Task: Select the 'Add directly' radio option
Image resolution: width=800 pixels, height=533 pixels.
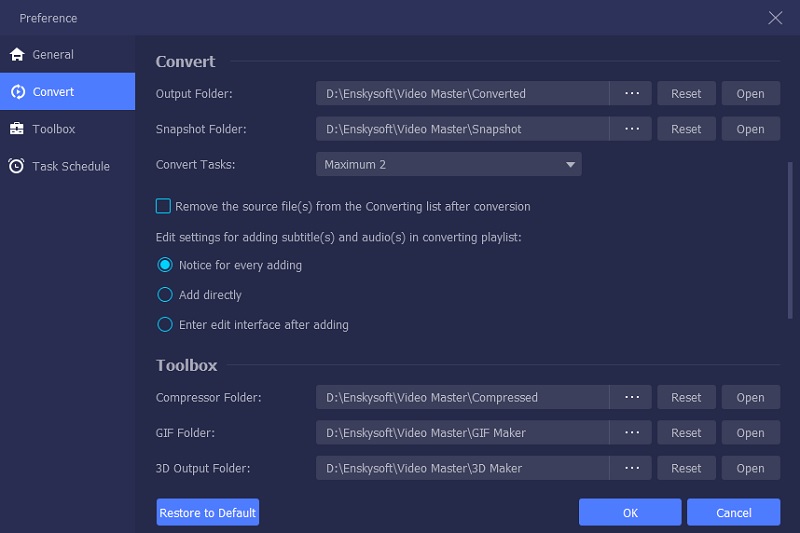Action: (x=165, y=295)
